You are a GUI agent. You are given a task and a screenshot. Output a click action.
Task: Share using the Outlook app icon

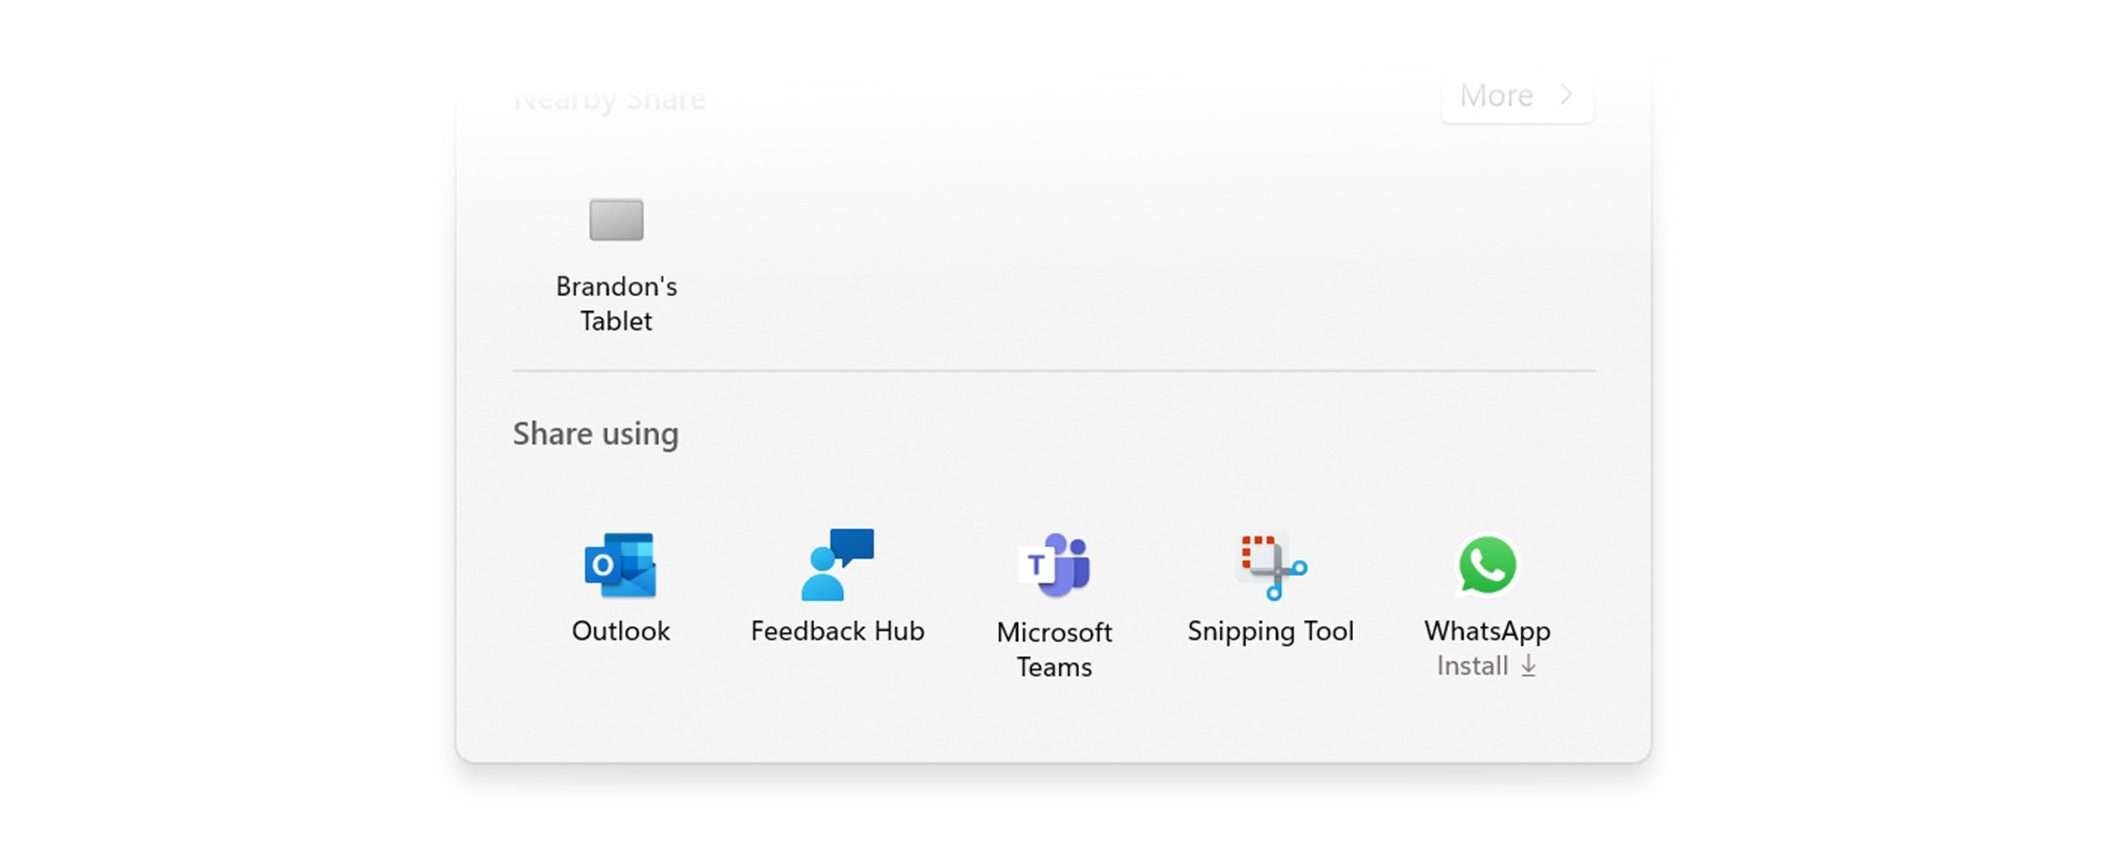click(620, 565)
